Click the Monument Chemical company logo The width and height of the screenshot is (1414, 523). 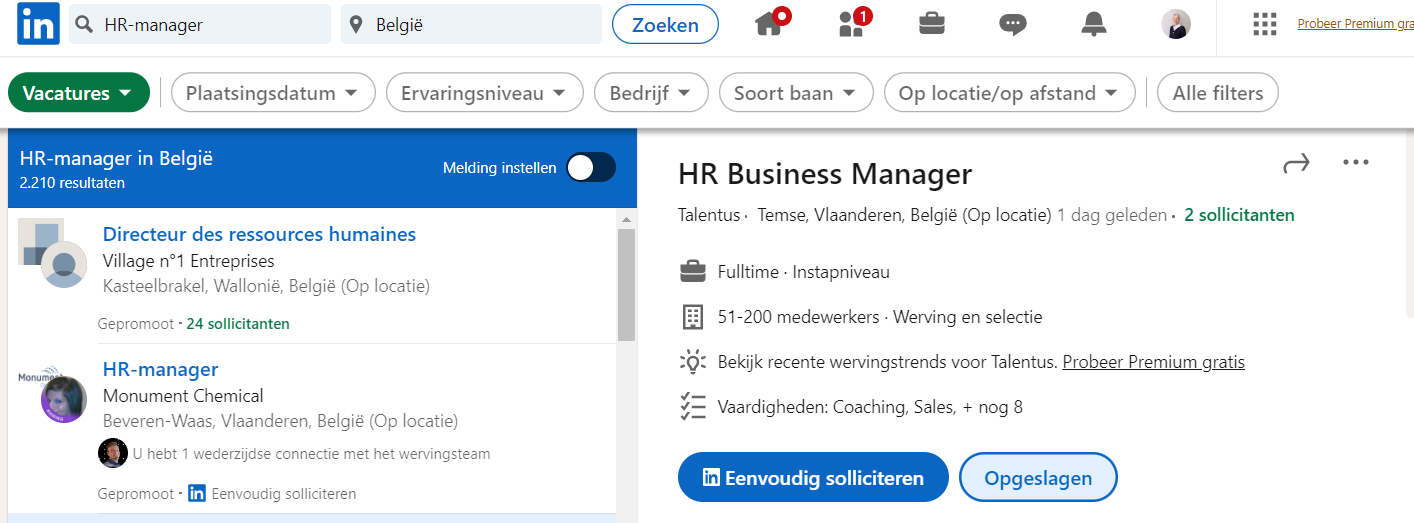coord(53,393)
